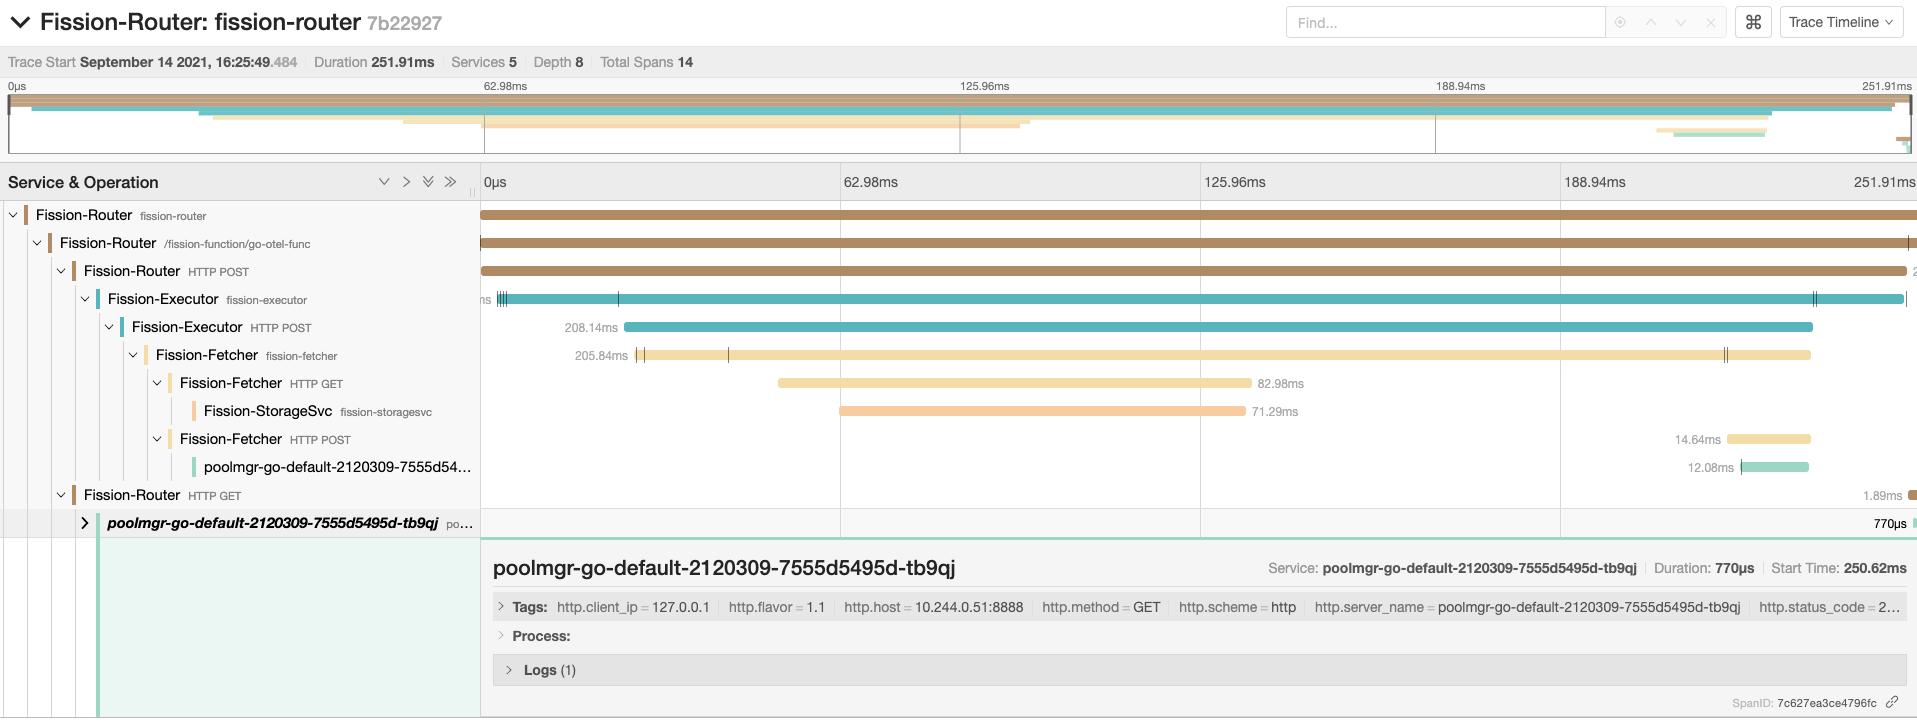
Task: Copy span deep link icon beside SpanID
Action: coord(1892,703)
